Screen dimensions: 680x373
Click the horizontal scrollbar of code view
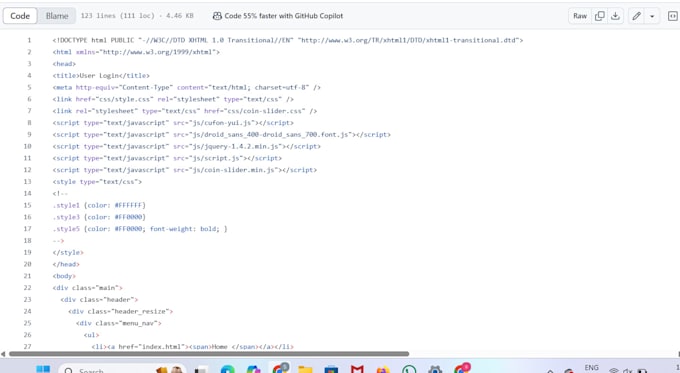(x=209, y=354)
